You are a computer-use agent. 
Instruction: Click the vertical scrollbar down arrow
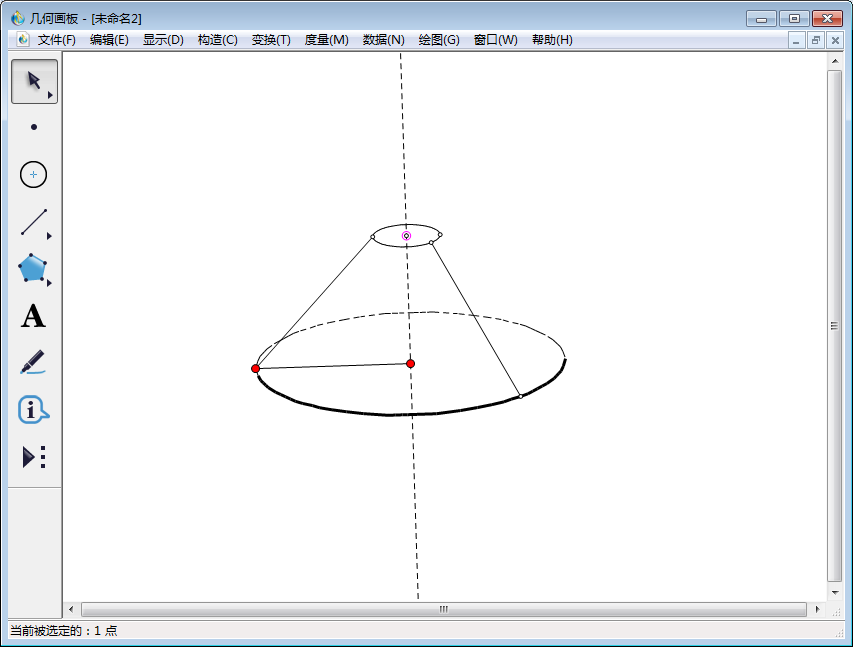(834, 591)
